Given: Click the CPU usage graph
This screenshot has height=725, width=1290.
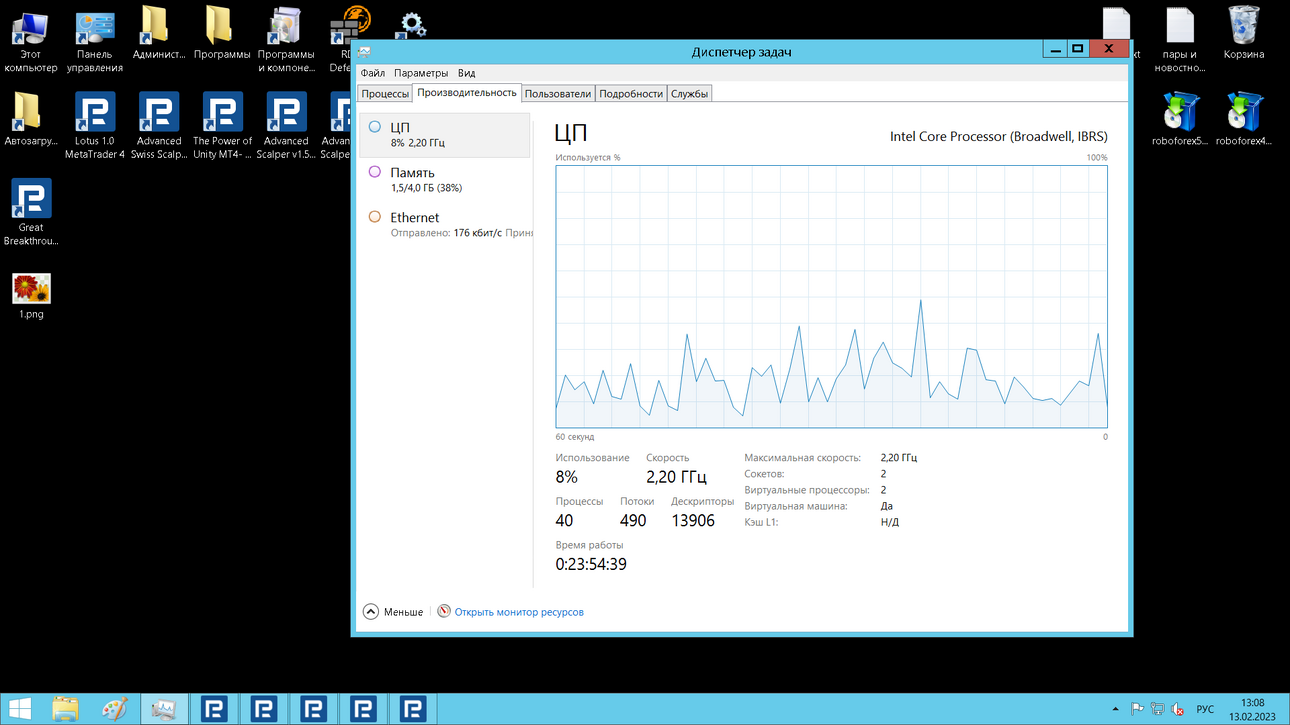Looking at the screenshot, I should click(831, 297).
